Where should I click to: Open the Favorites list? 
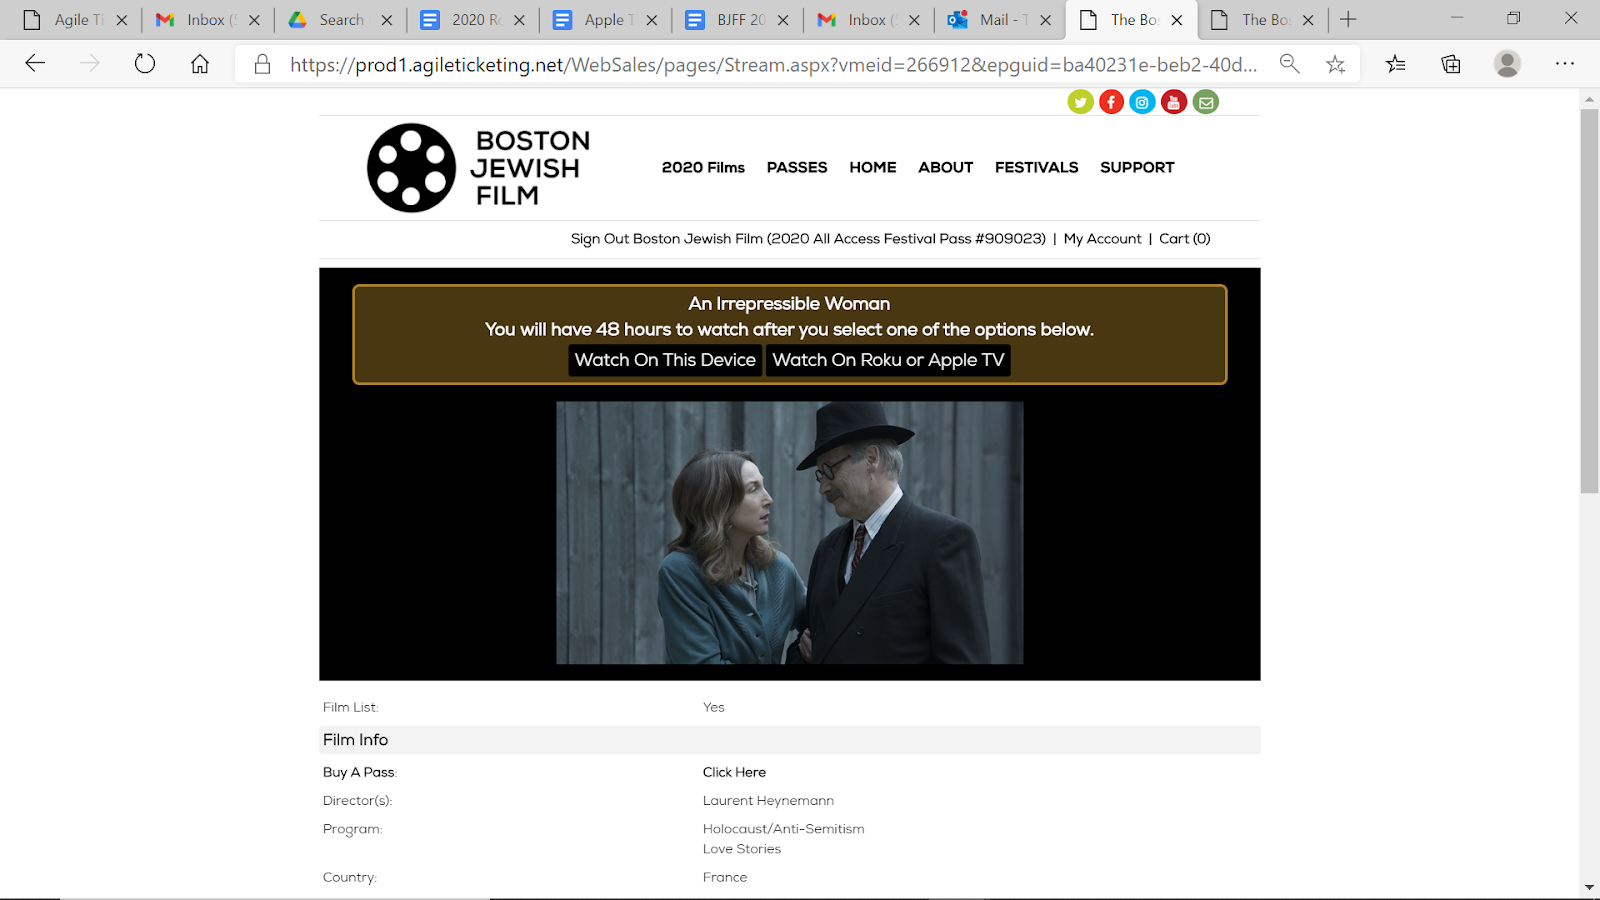coord(1395,64)
